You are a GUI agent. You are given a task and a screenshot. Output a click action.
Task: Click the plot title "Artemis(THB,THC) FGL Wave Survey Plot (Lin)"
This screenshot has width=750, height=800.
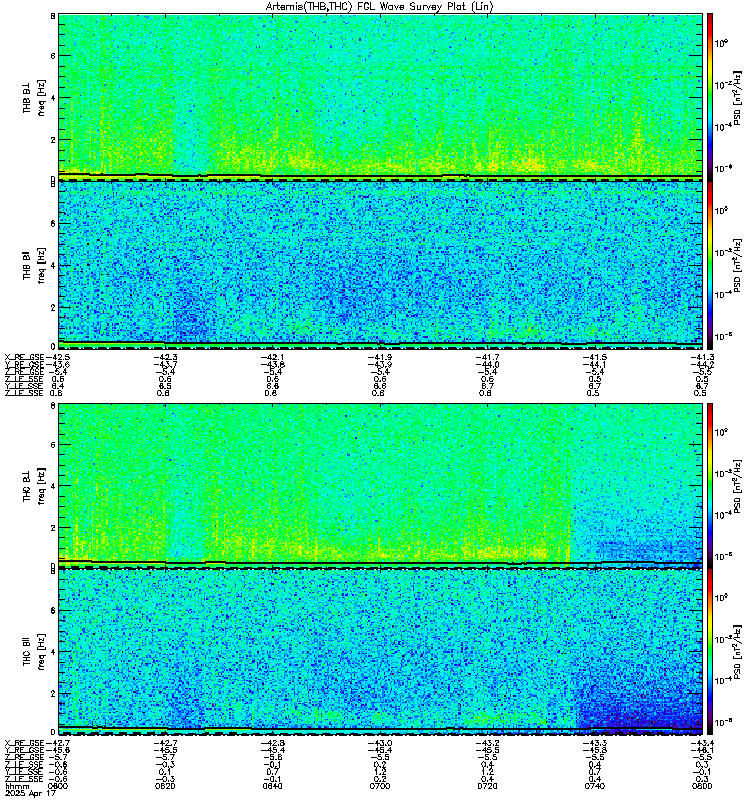(x=380, y=7)
